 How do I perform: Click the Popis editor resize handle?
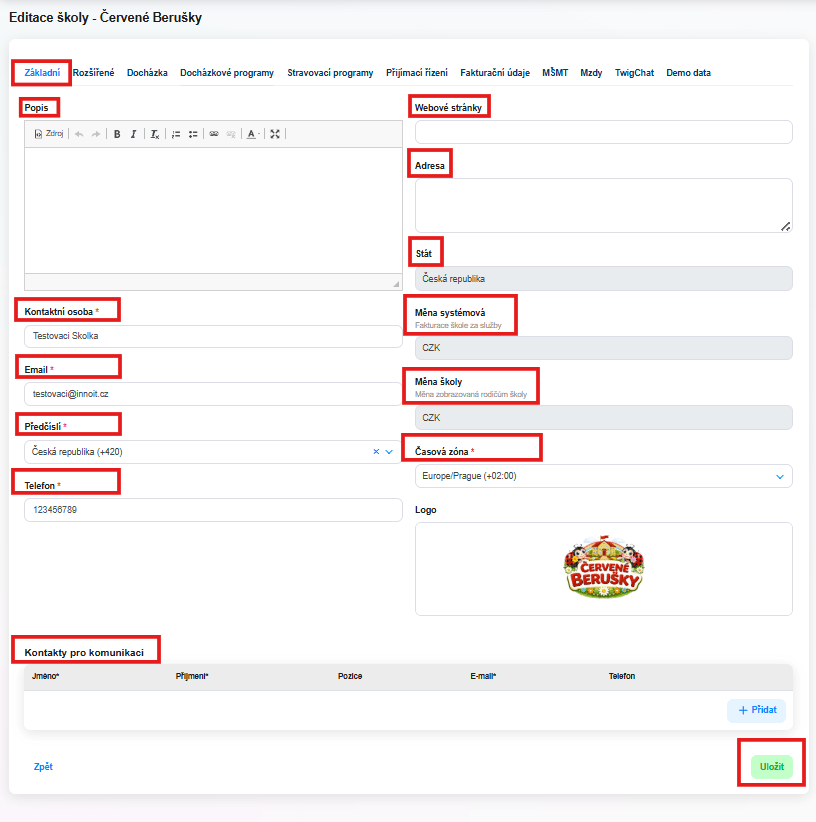coord(396,284)
